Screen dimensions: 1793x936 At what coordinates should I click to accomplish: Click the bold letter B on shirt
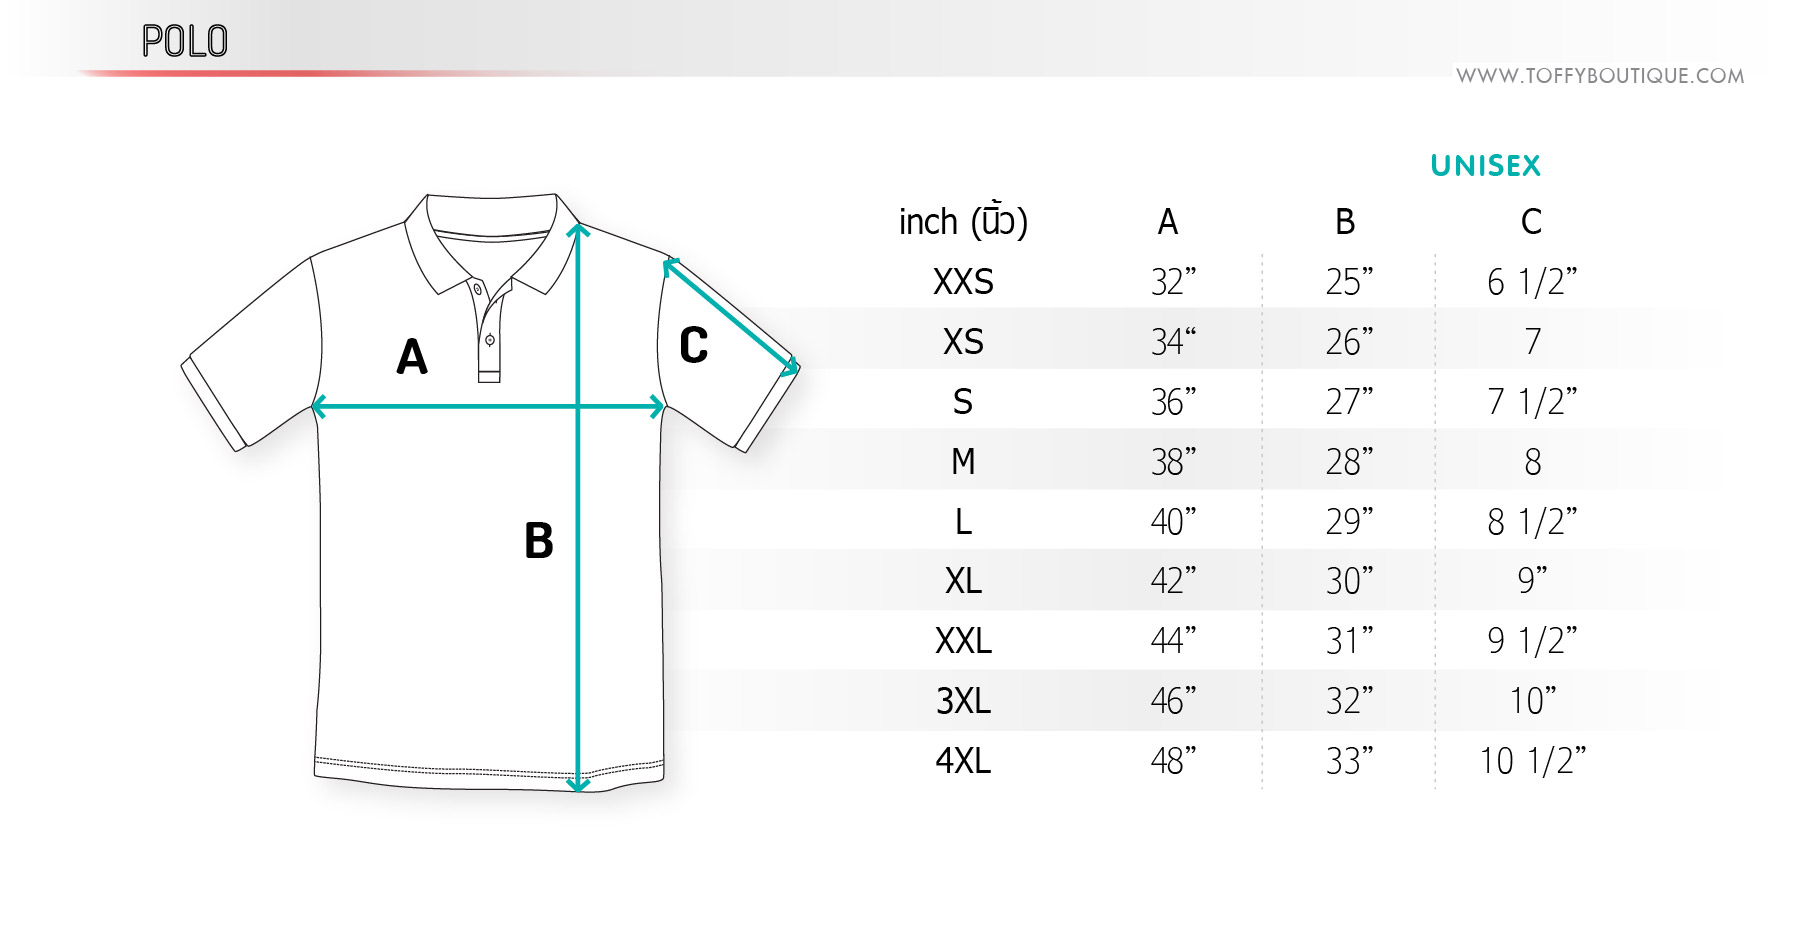[539, 541]
